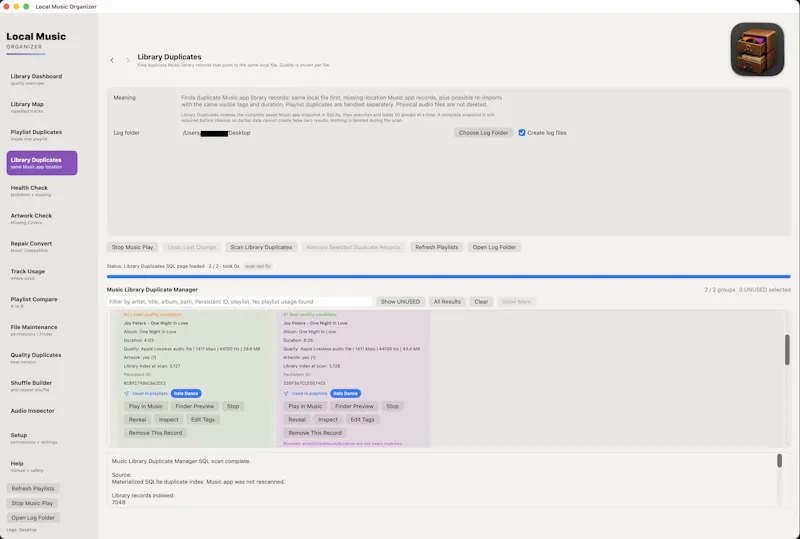The height and width of the screenshot is (539, 800).
Task: Go to File Maintenance section
Action: (42, 330)
